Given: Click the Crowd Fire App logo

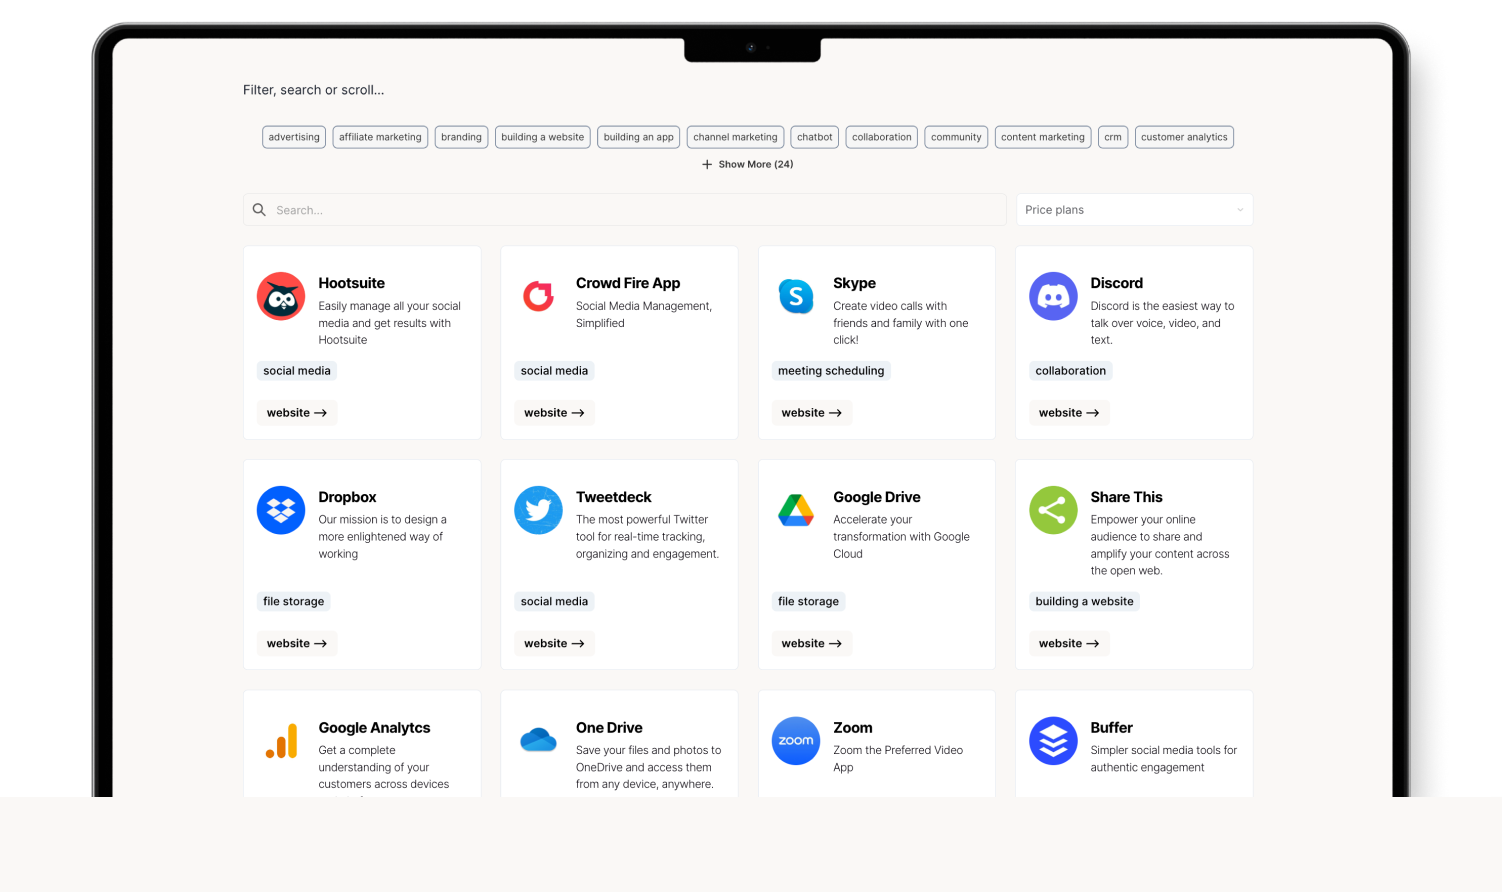Looking at the screenshot, I should pos(538,296).
